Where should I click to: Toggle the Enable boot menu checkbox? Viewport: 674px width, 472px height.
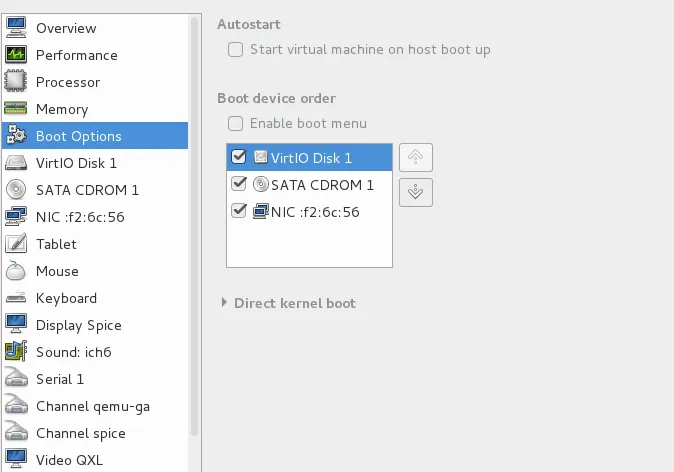coord(235,124)
